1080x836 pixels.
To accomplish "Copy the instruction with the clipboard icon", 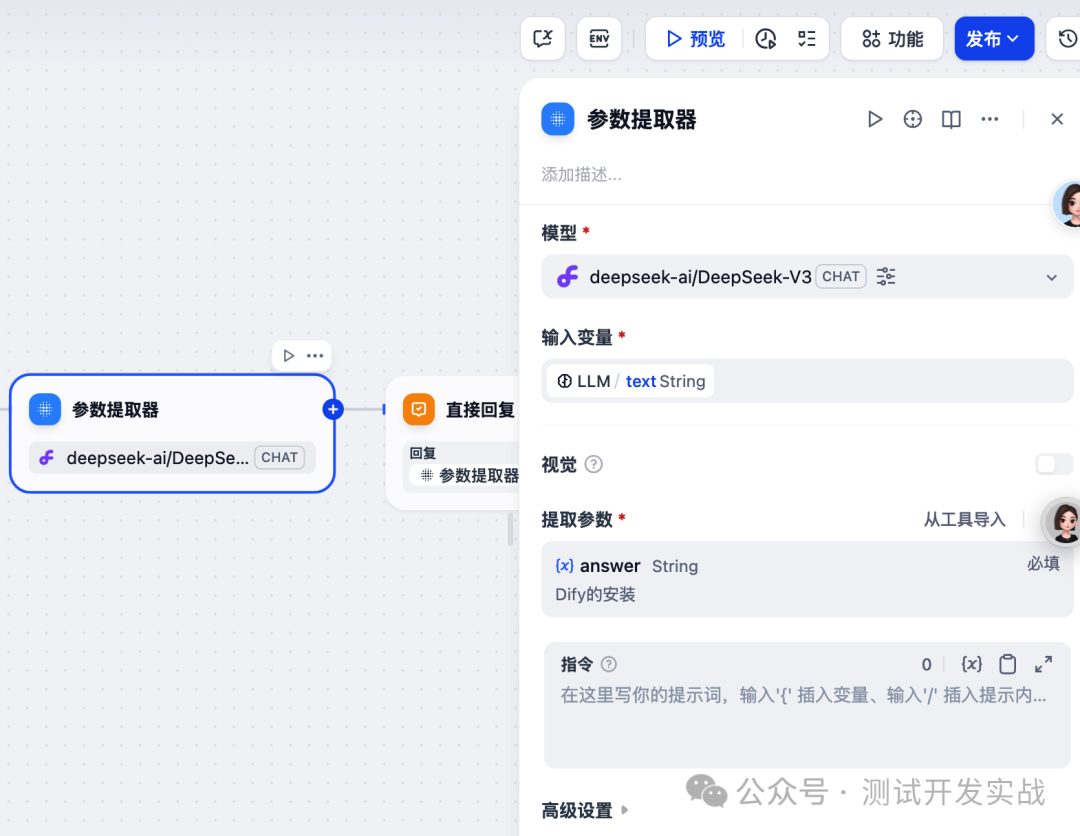I will pos(1008,664).
